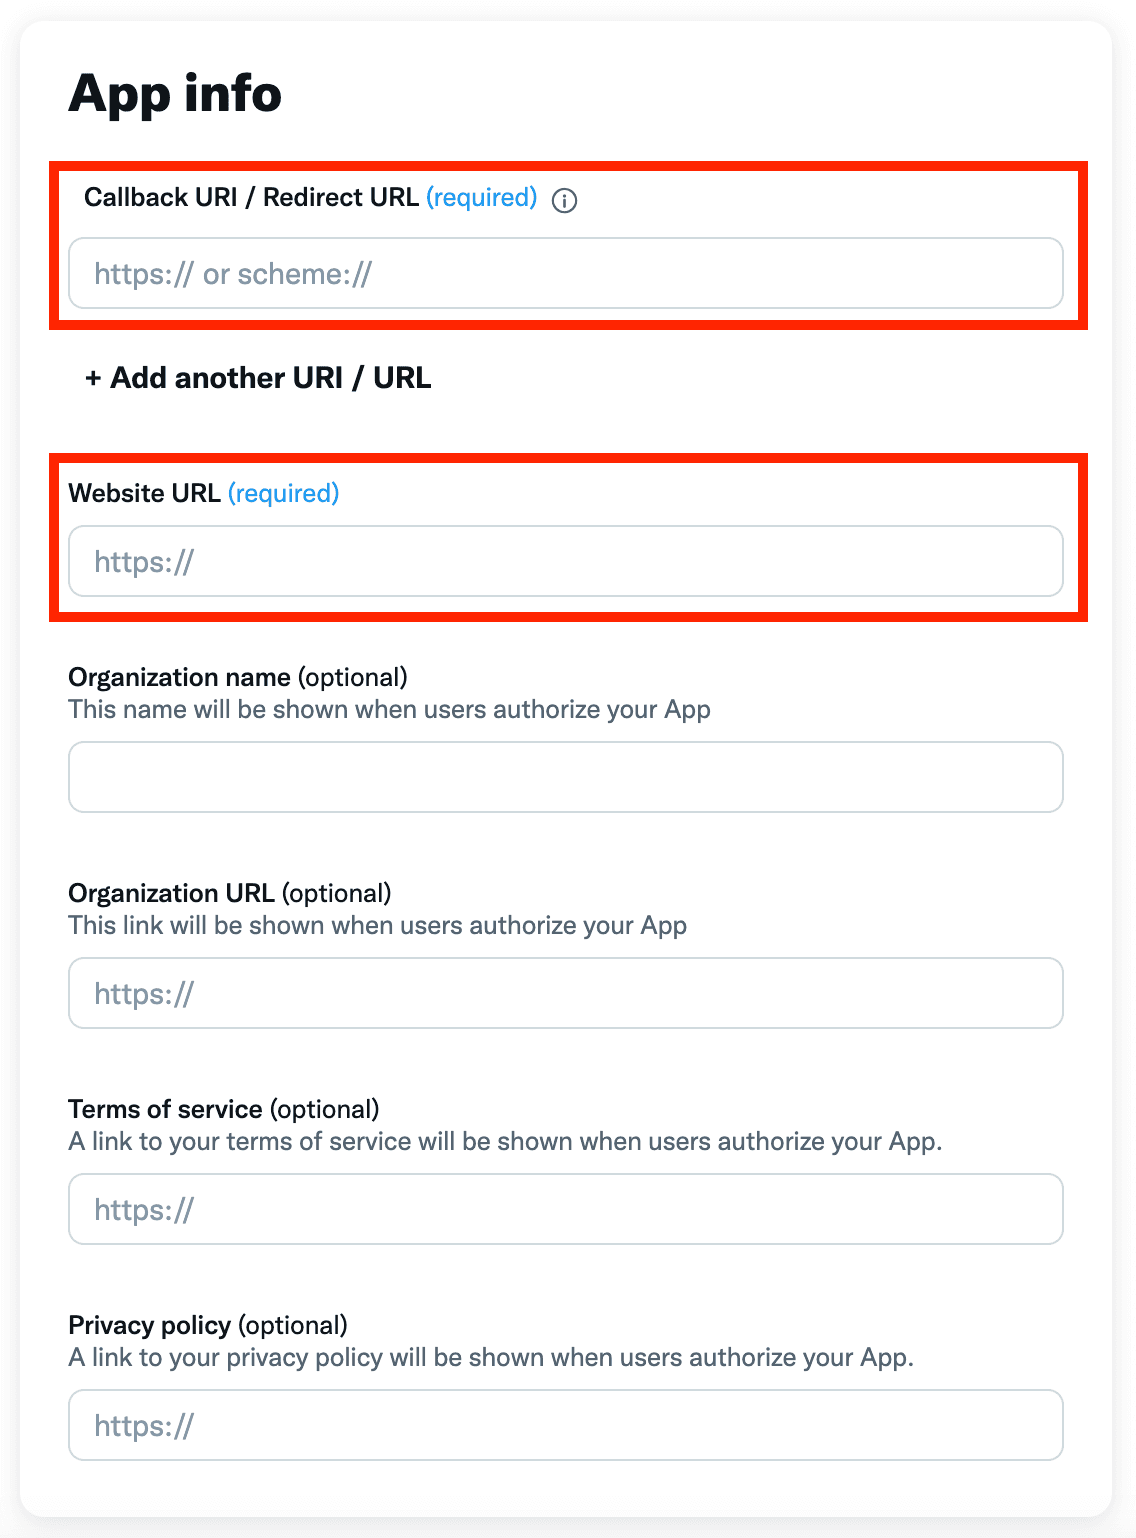Viewport: 1136px width, 1538px height.
Task: Click the 'Website URL' label text
Action: (144, 493)
